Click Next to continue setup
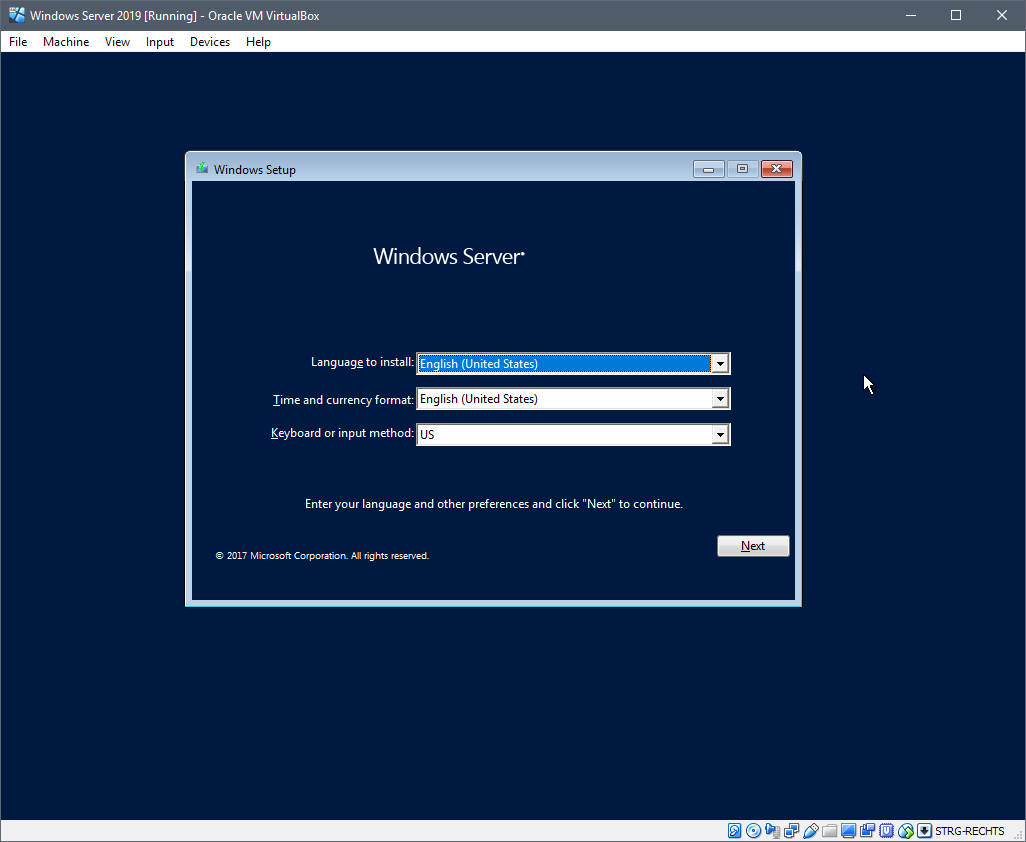Image resolution: width=1026 pixels, height=842 pixels. [x=753, y=546]
